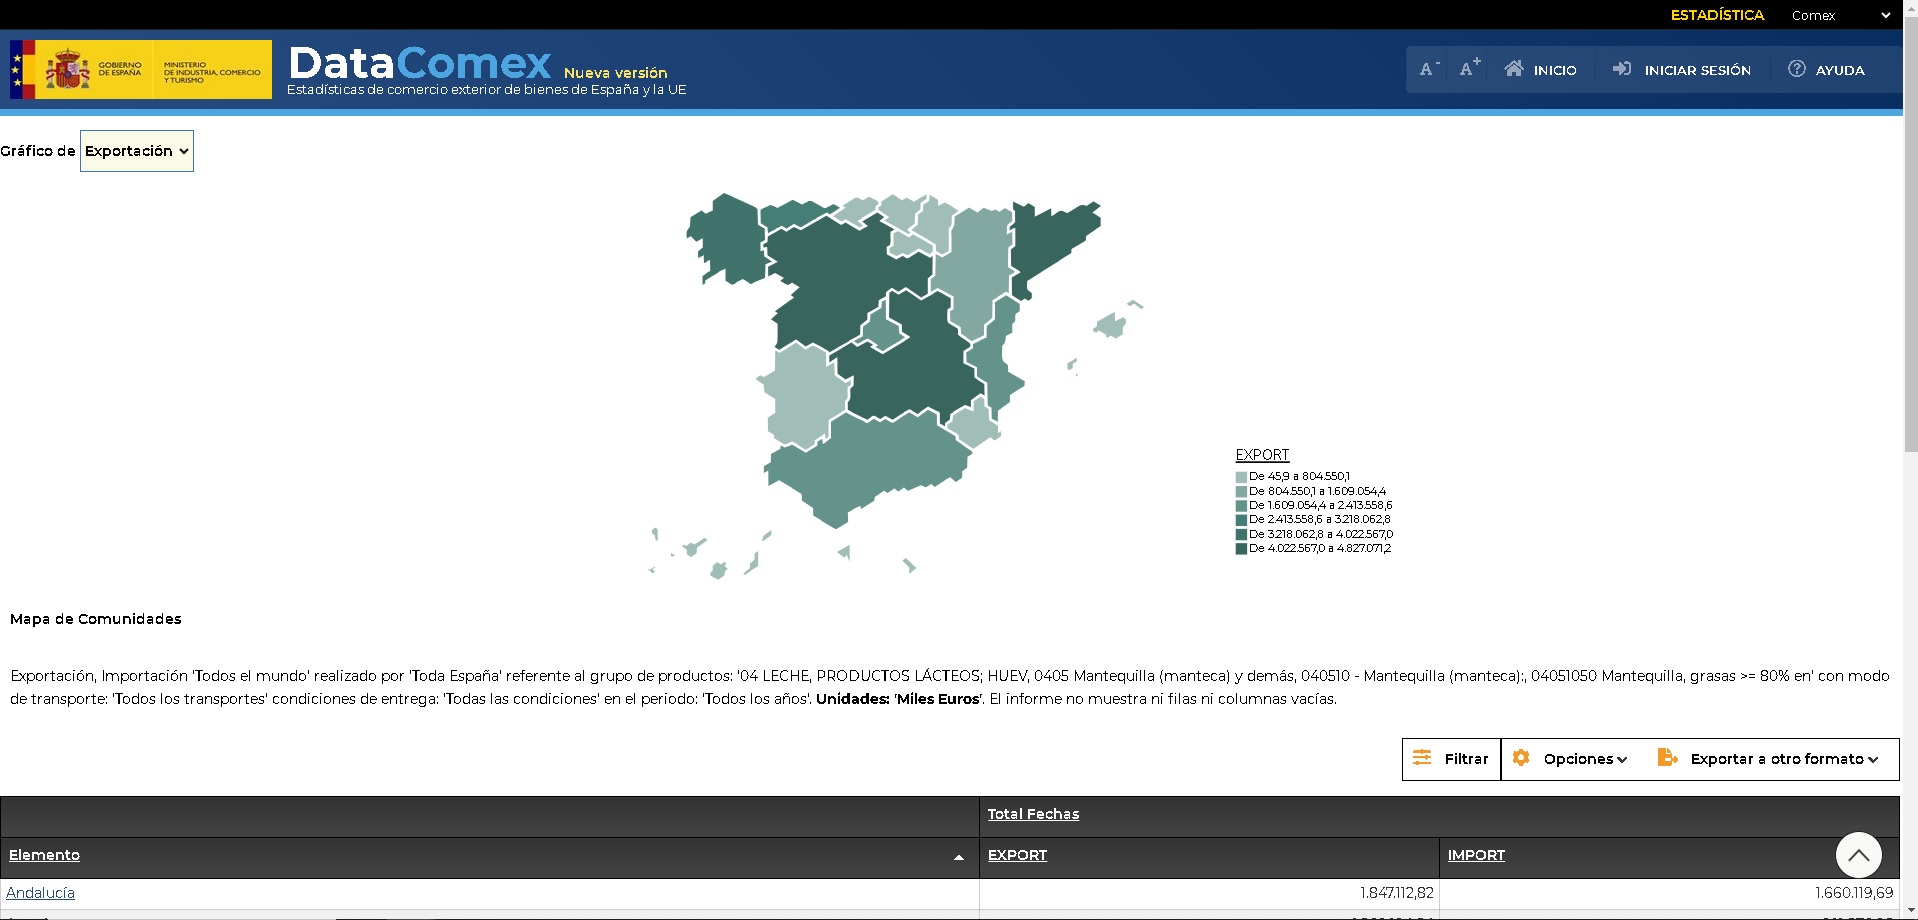Select the darkest green legend range swatch
This screenshot has width=1918, height=920.
1241,548
